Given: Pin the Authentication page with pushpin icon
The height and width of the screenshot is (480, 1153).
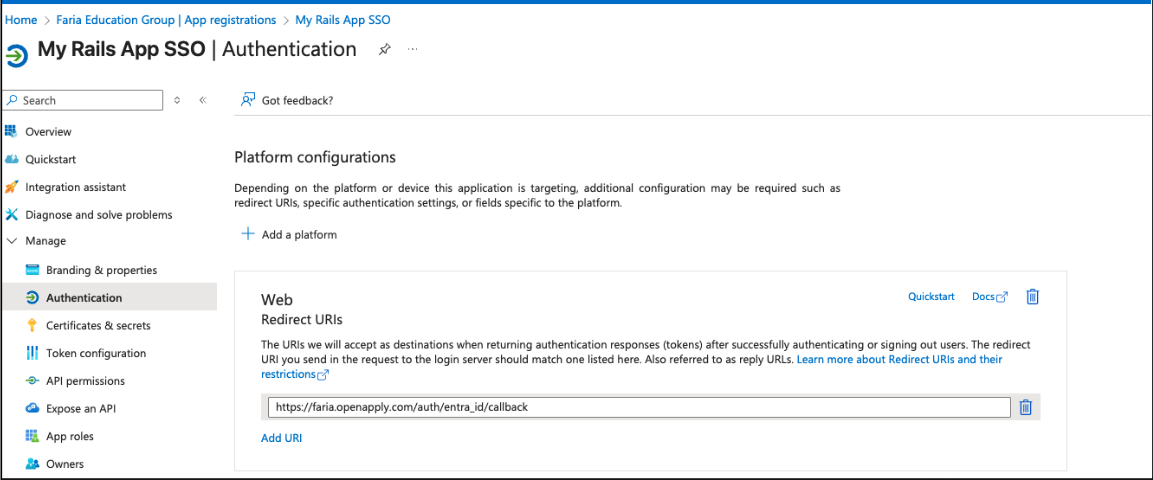Looking at the screenshot, I should pos(385,50).
